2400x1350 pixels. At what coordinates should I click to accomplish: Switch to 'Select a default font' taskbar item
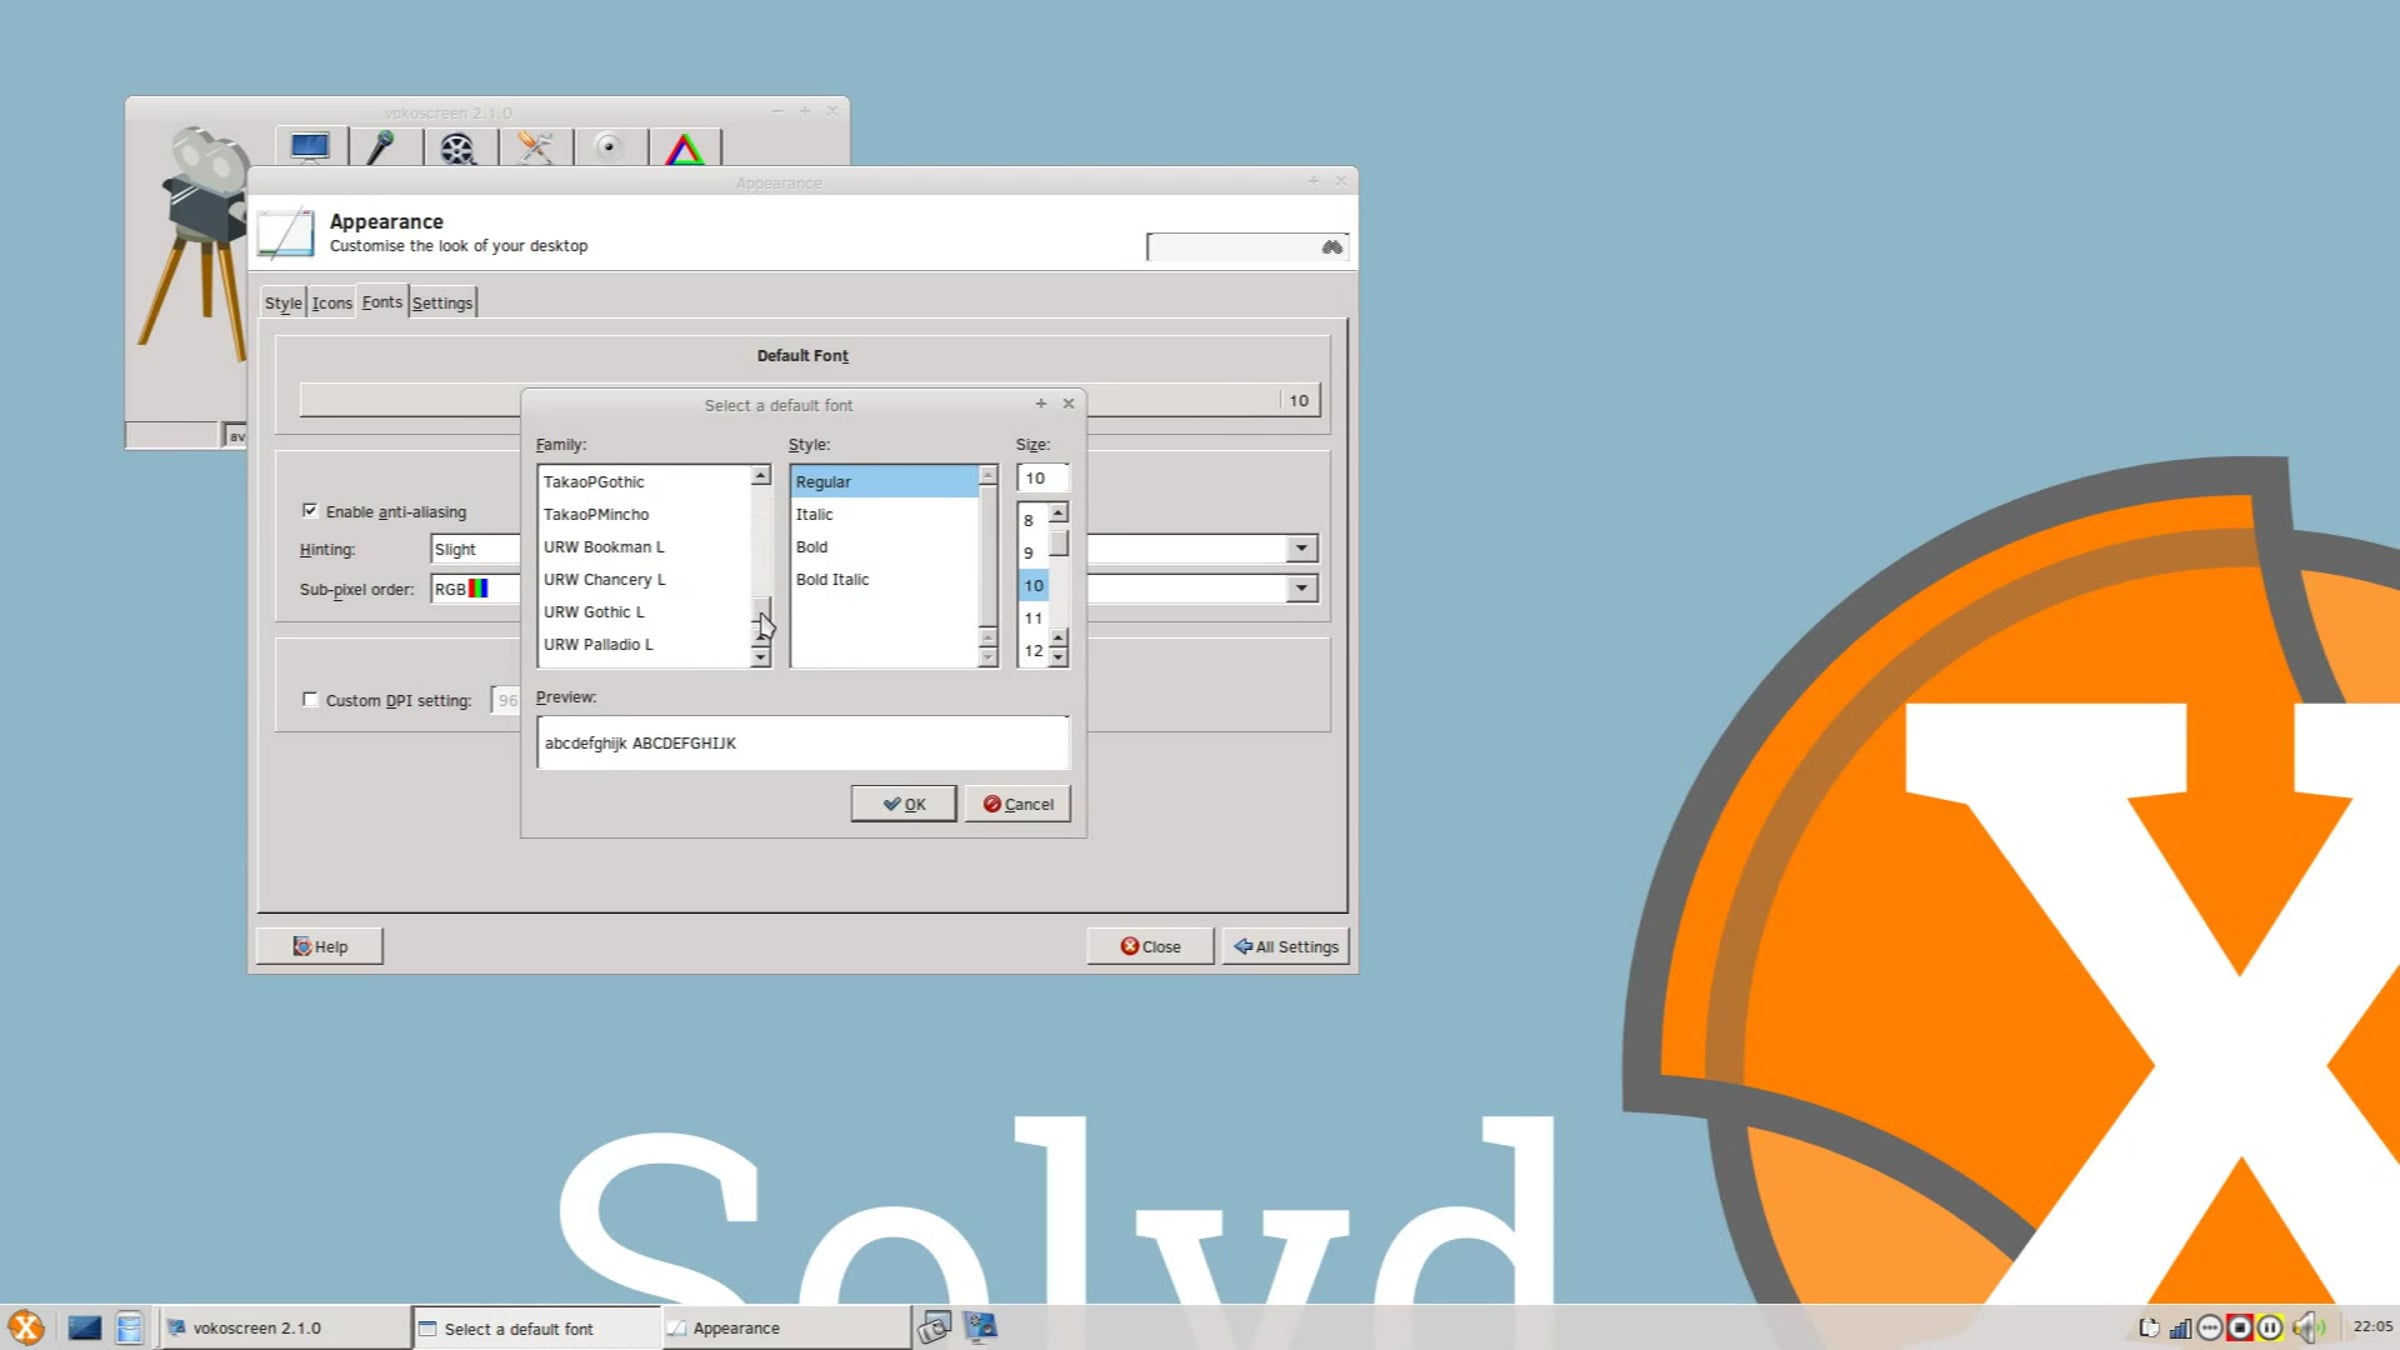click(x=537, y=1328)
